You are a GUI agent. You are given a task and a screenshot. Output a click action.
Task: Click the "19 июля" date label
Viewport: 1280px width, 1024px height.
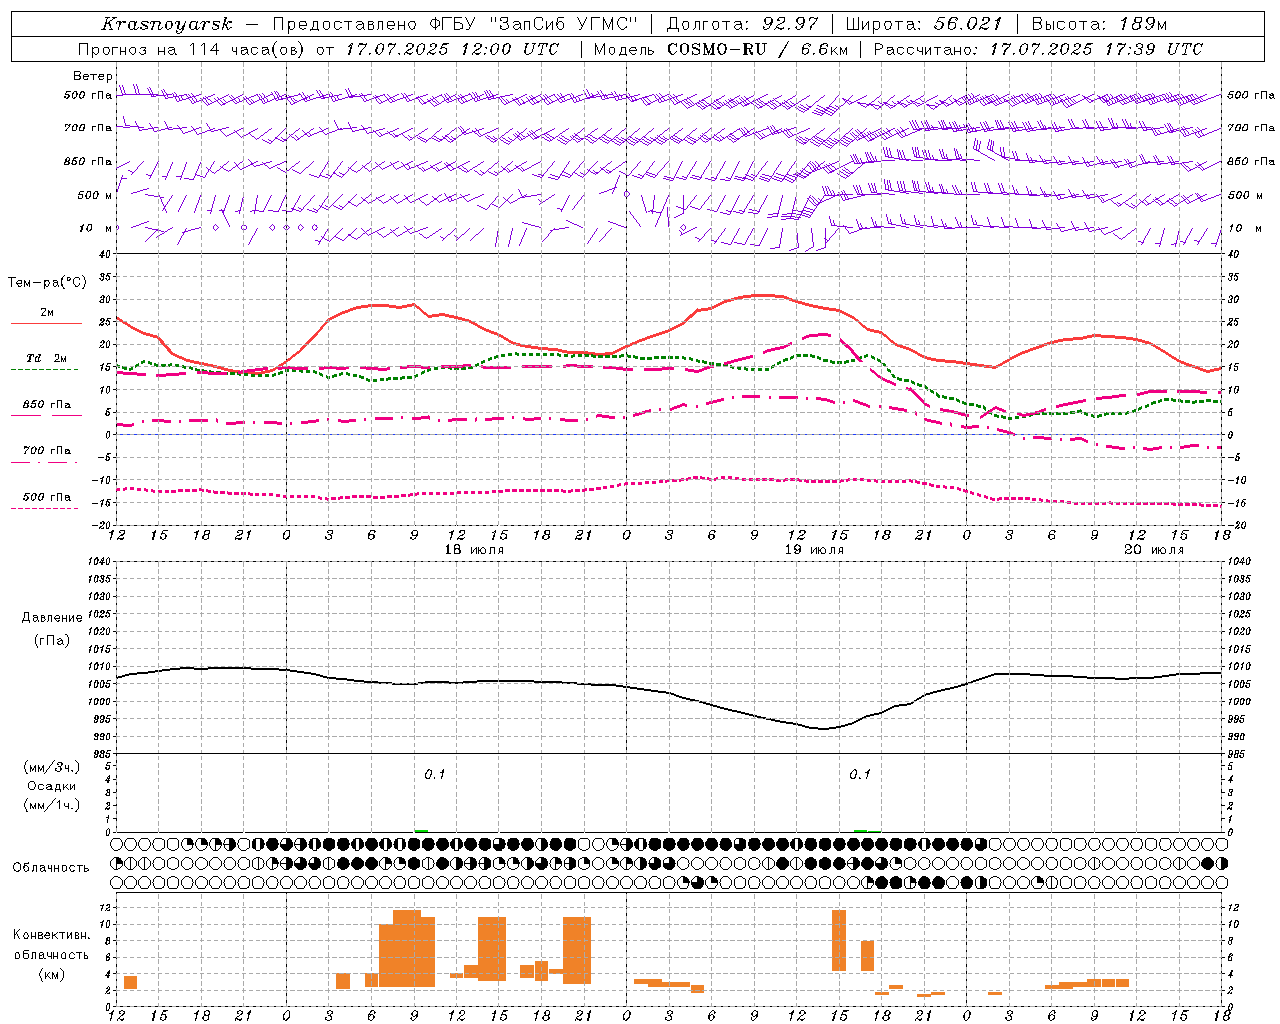click(814, 550)
